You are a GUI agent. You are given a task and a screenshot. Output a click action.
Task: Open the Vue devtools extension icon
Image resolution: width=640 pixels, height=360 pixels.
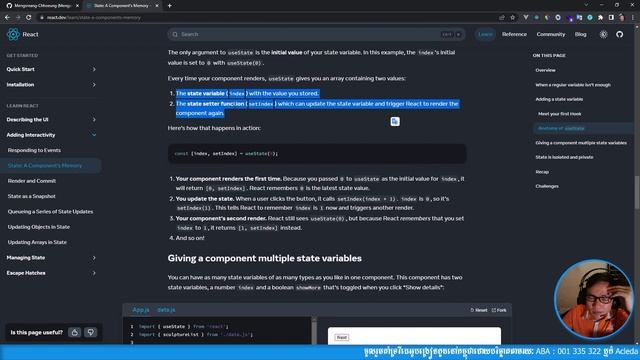point(526,18)
